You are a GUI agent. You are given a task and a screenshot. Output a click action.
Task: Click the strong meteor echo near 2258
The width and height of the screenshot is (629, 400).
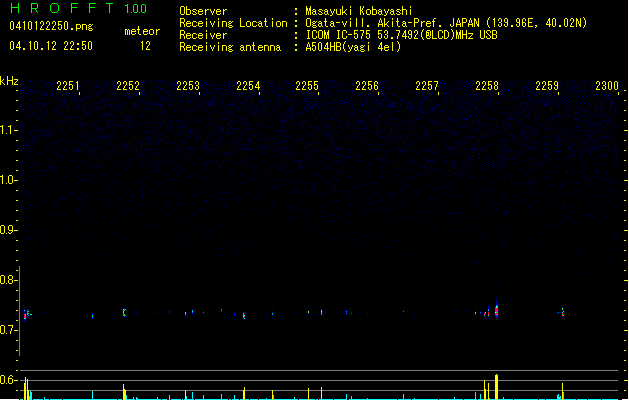click(x=497, y=310)
